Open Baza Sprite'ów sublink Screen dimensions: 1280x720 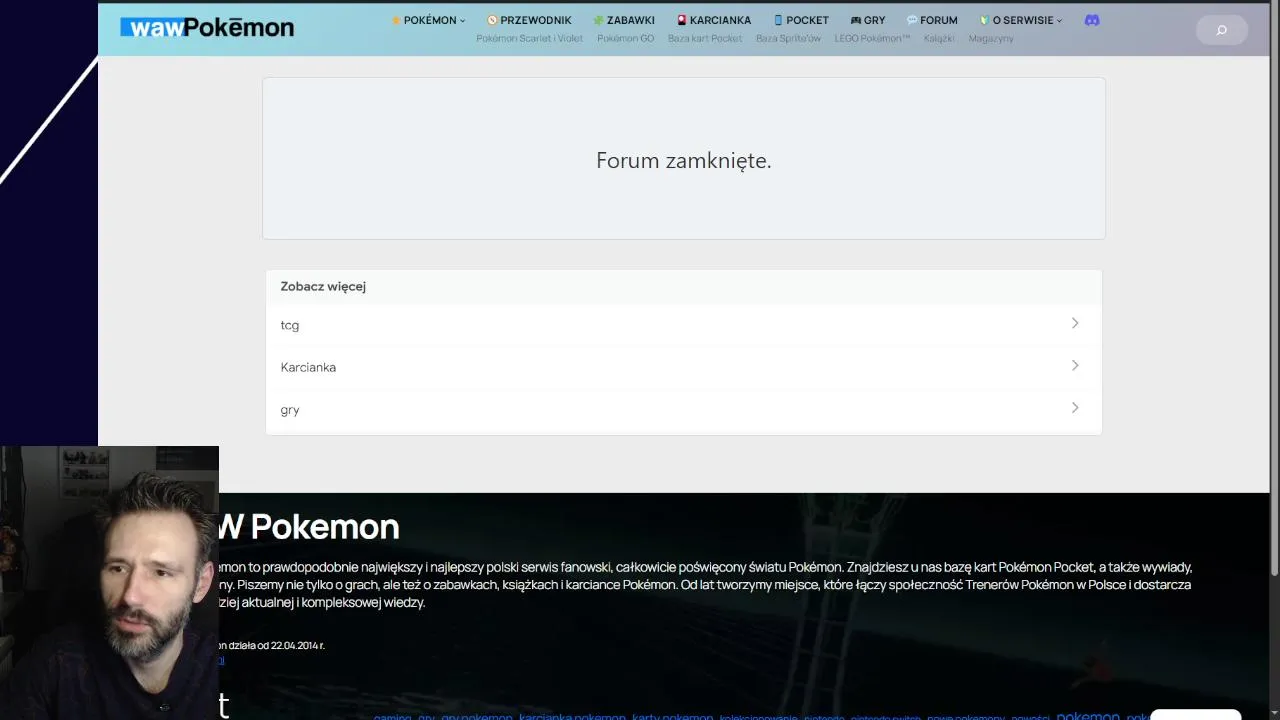pyautogui.click(x=788, y=38)
